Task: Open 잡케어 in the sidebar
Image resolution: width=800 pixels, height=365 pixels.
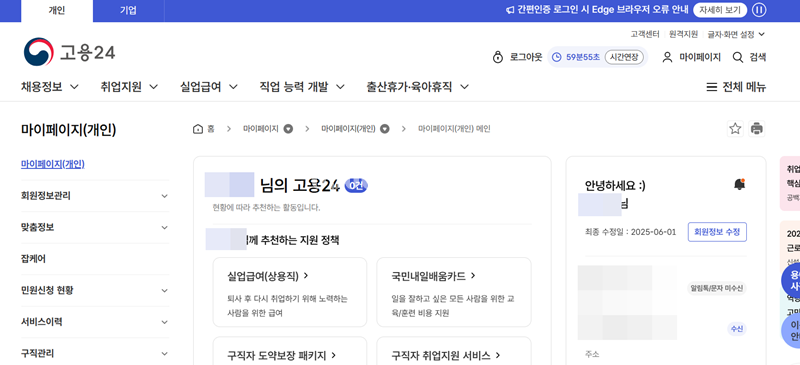Action: pyautogui.click(x=33, y=259)
